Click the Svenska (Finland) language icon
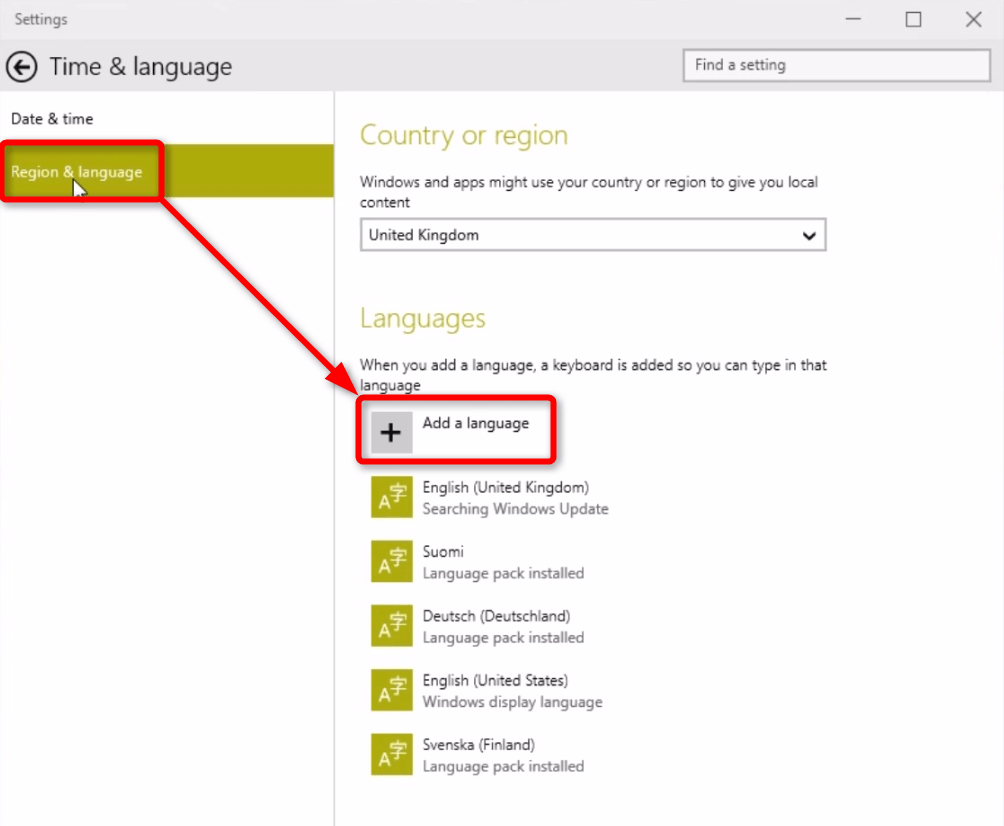 391,754
